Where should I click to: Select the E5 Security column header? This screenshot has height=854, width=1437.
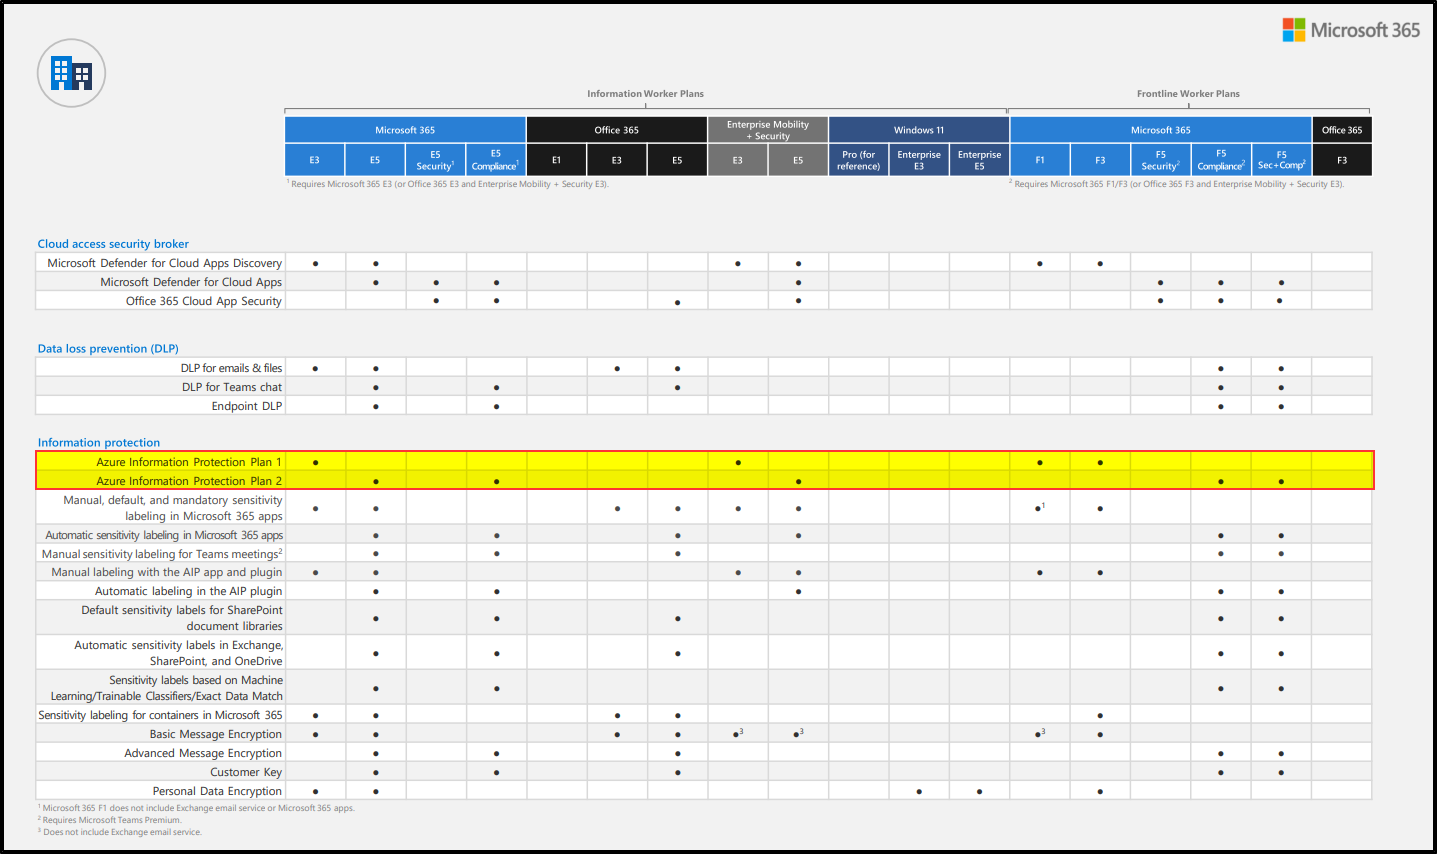click(435, 160)
